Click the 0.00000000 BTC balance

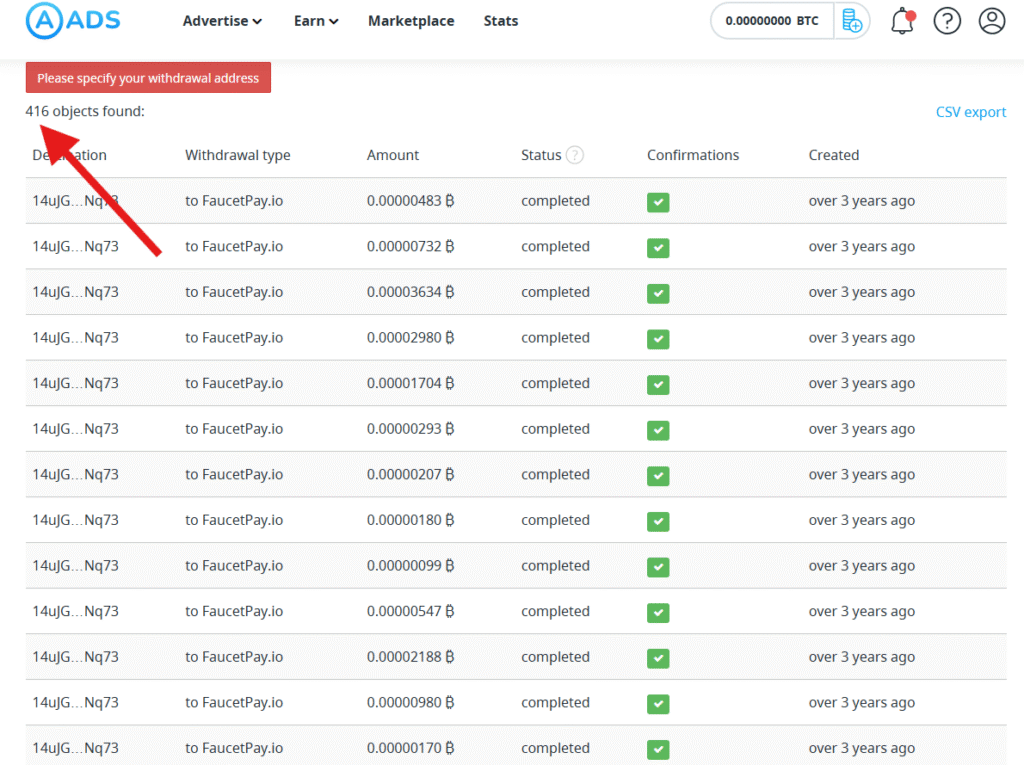point(771,21)
